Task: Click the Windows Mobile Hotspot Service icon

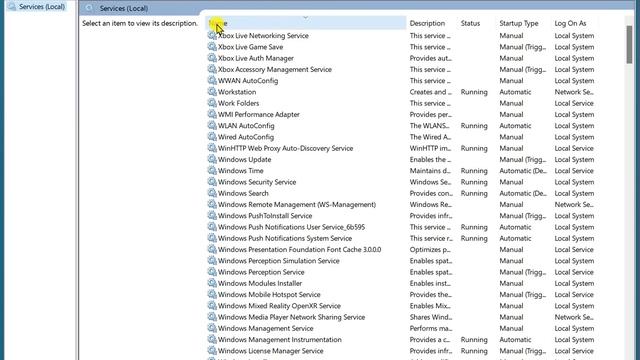Action: click(212, 294)
